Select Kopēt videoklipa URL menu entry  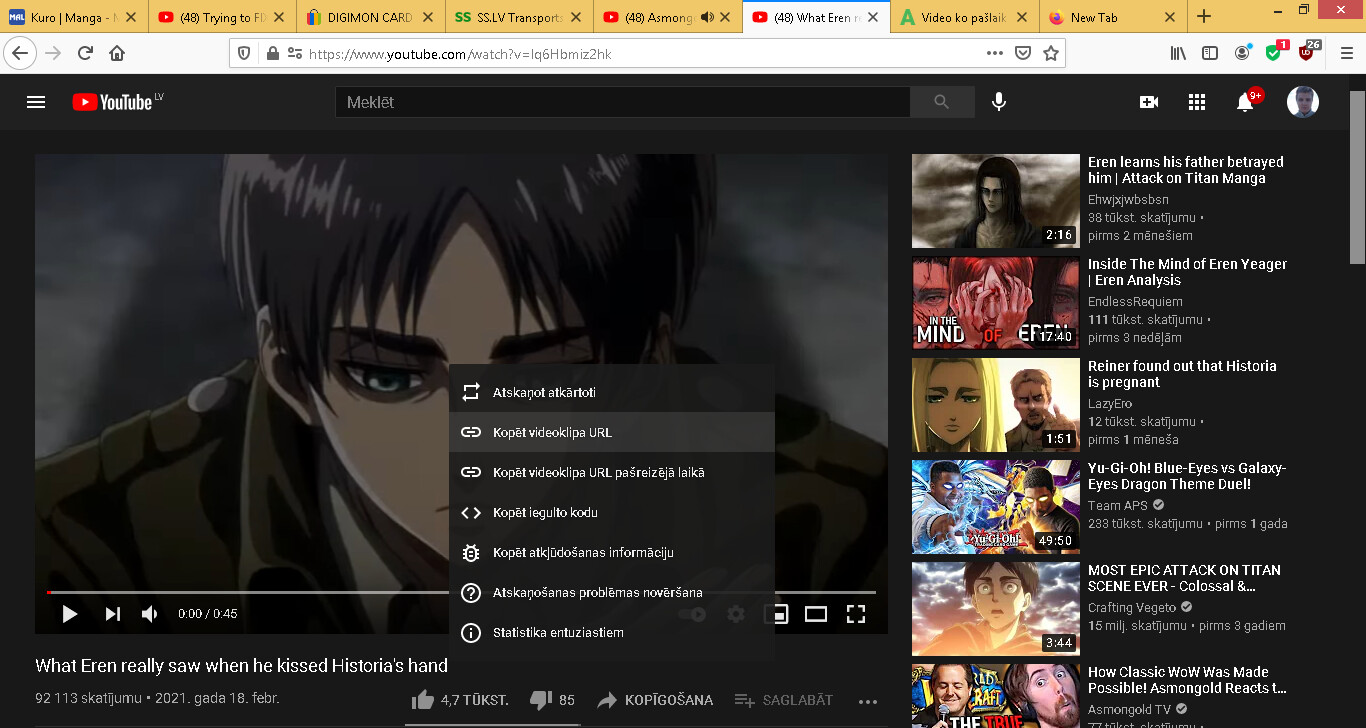552,433
